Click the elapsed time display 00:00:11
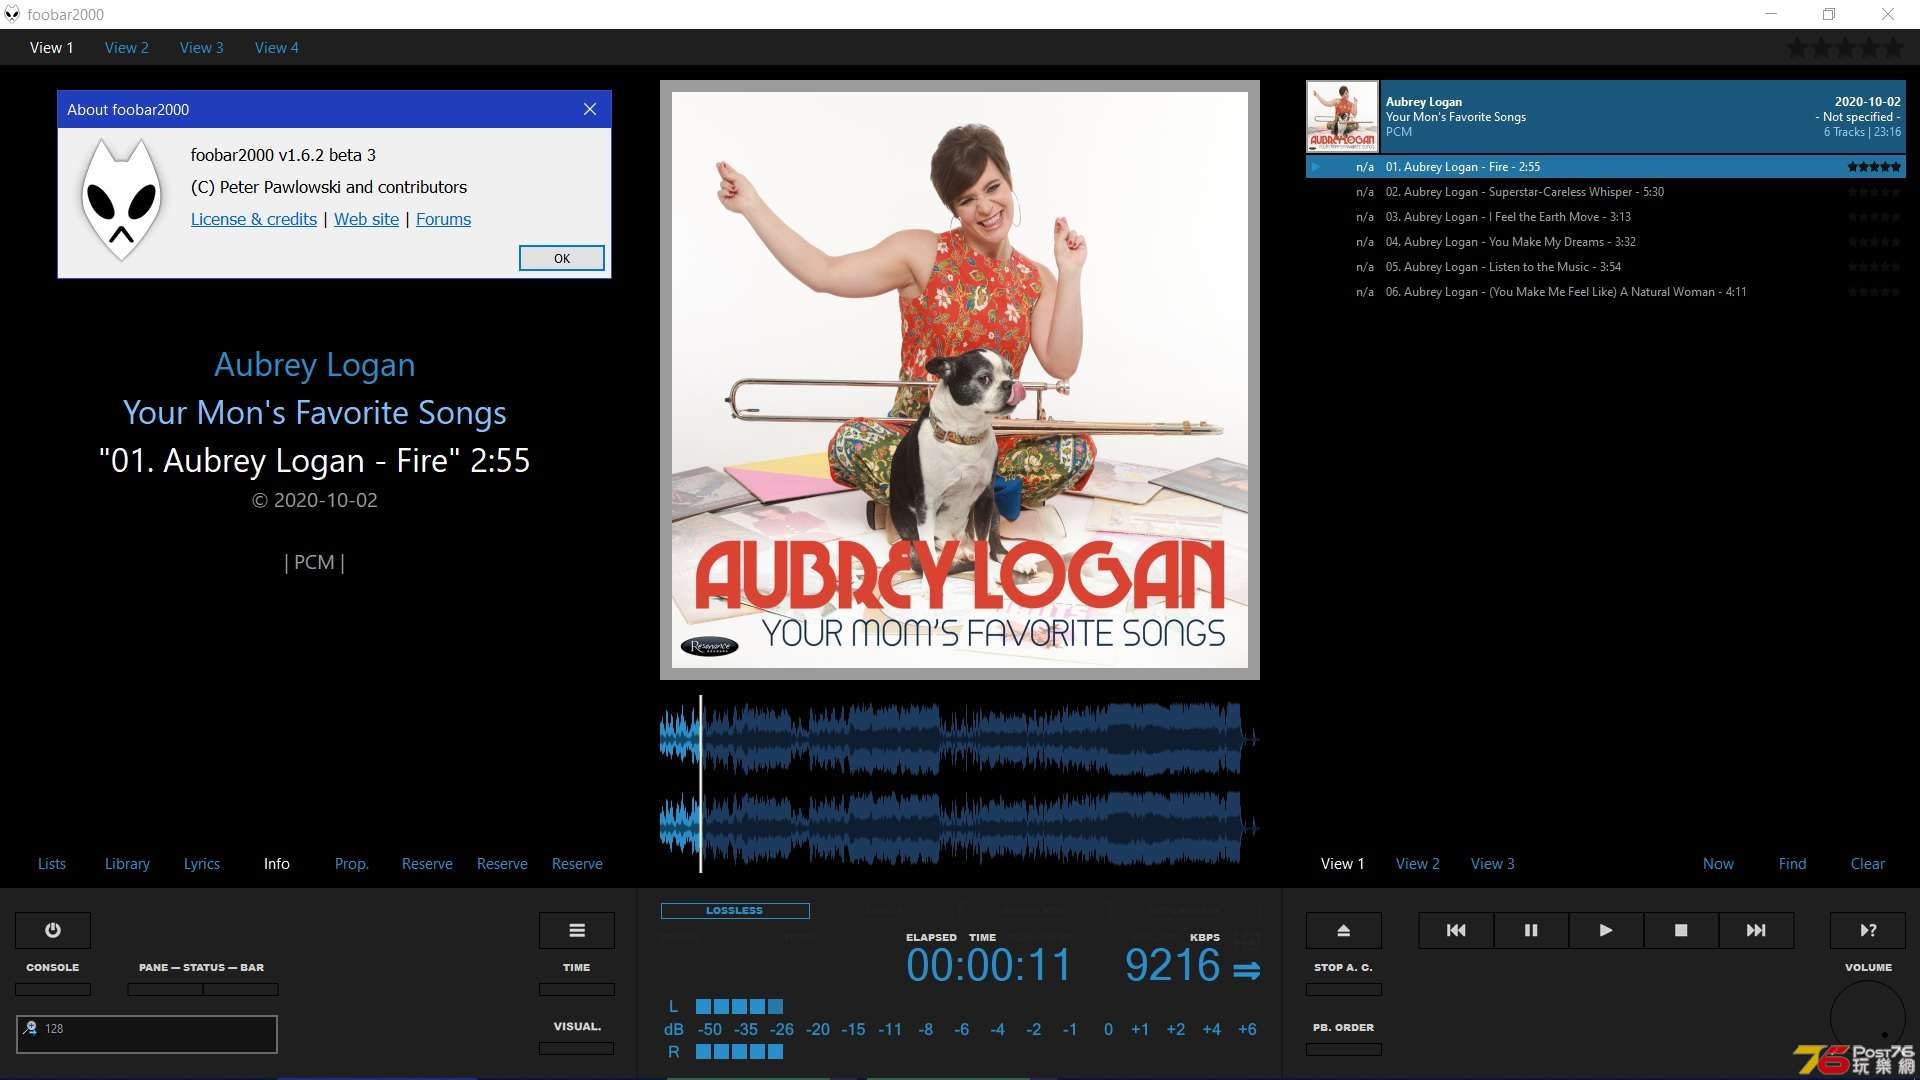This screenshot has width=1920, height=1080. pyautogui.click(x=988, y=965)
